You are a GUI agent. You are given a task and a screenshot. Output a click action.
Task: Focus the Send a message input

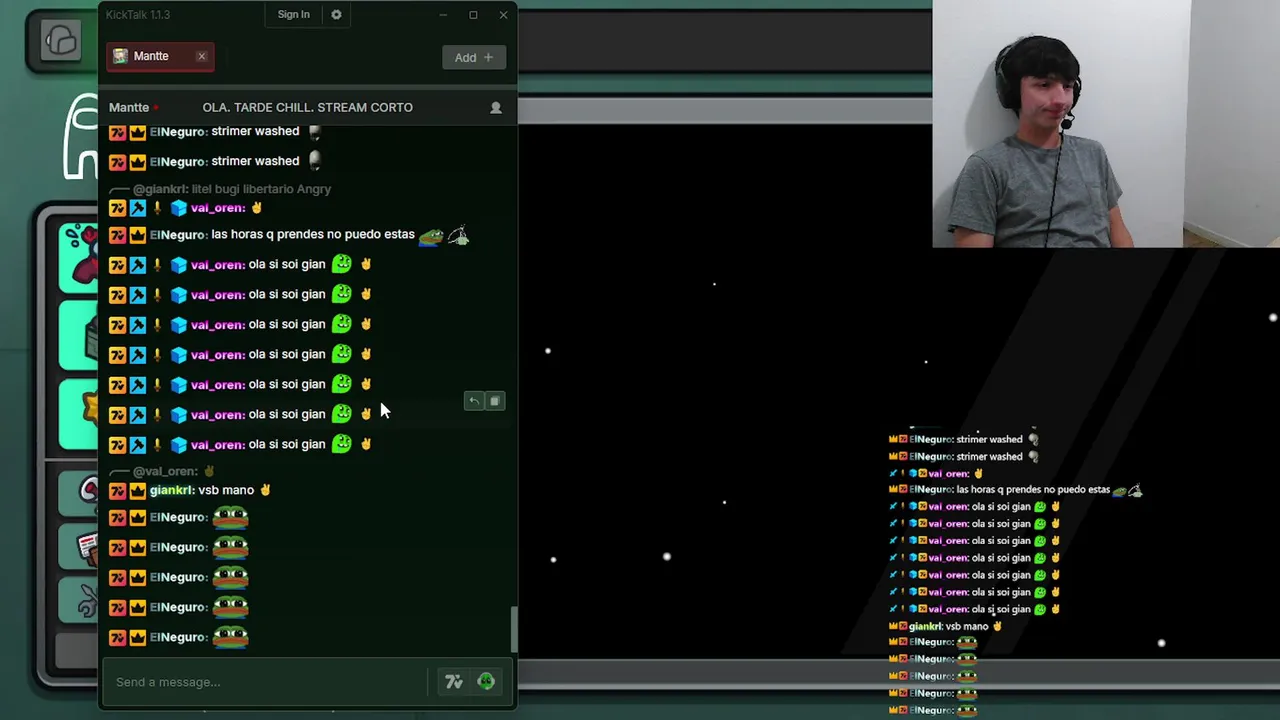click(x=267, y=682)
